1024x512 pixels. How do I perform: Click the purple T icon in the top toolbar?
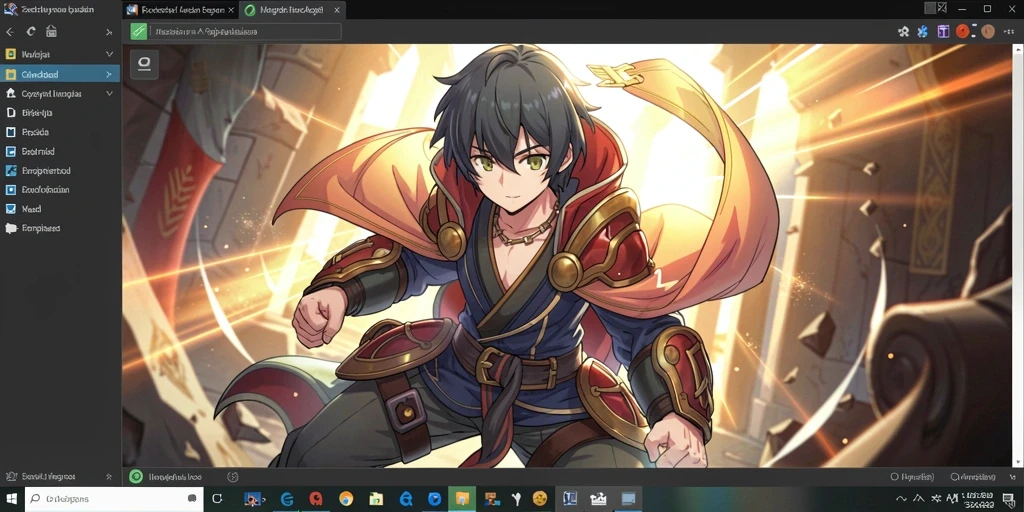943,31
